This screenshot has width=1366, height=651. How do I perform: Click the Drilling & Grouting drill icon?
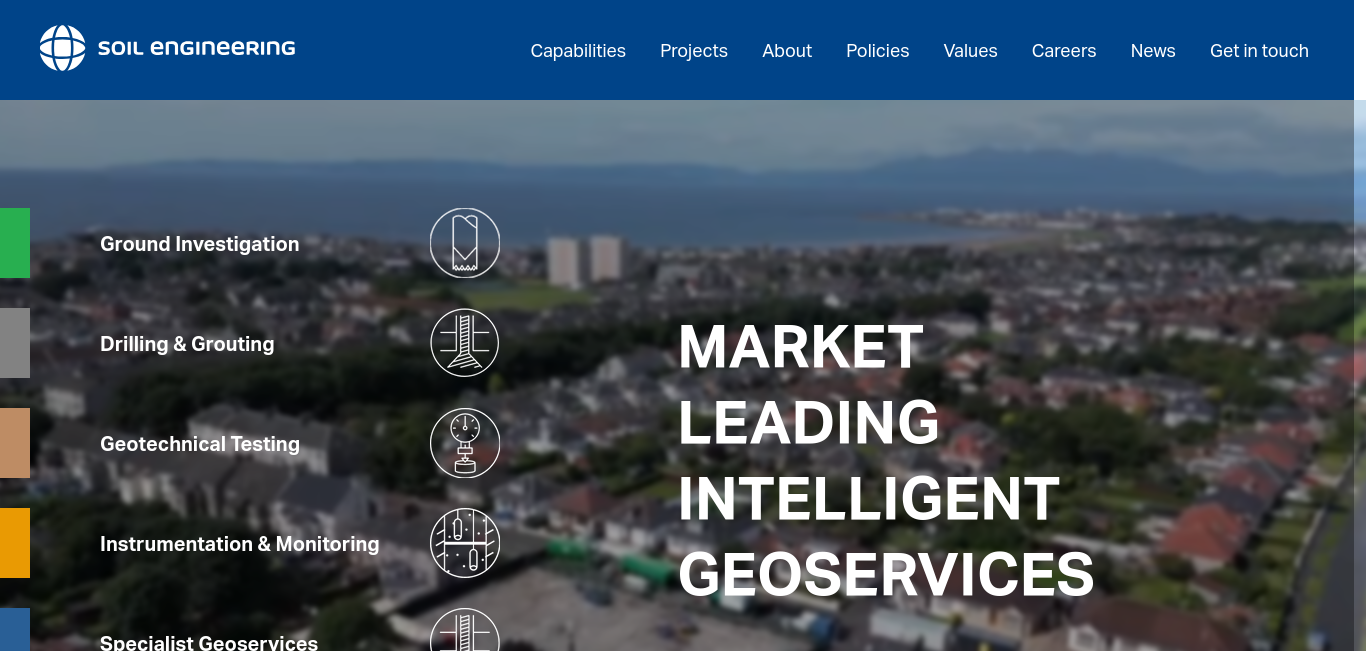(x=465, y=343)
